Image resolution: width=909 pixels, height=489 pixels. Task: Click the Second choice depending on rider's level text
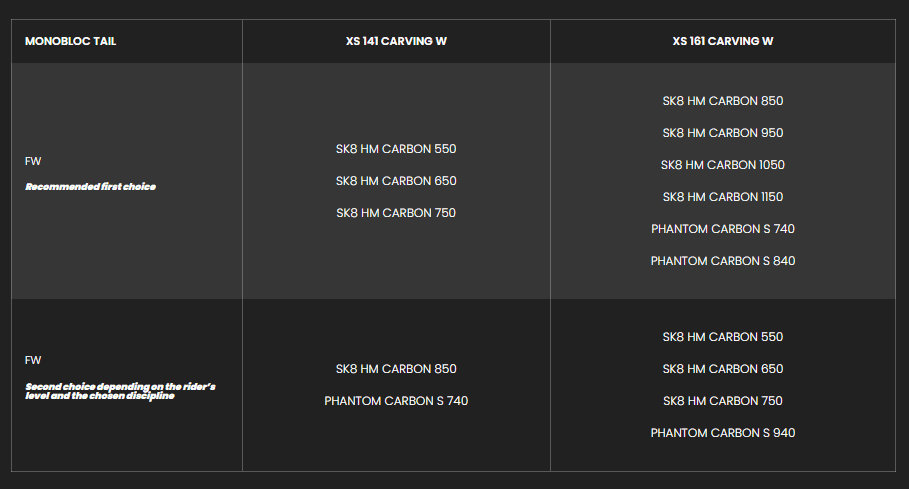pyautogui.click(x=120, y=391)
